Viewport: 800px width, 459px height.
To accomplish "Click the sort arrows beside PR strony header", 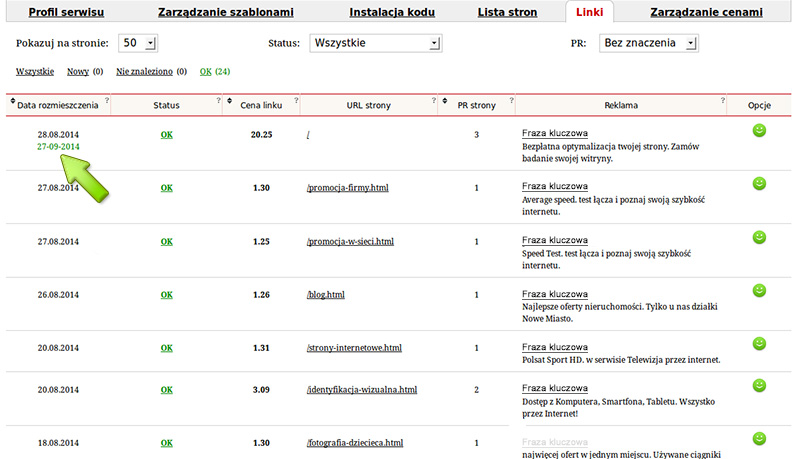I will pyautogui.click(x=447, y=104).
